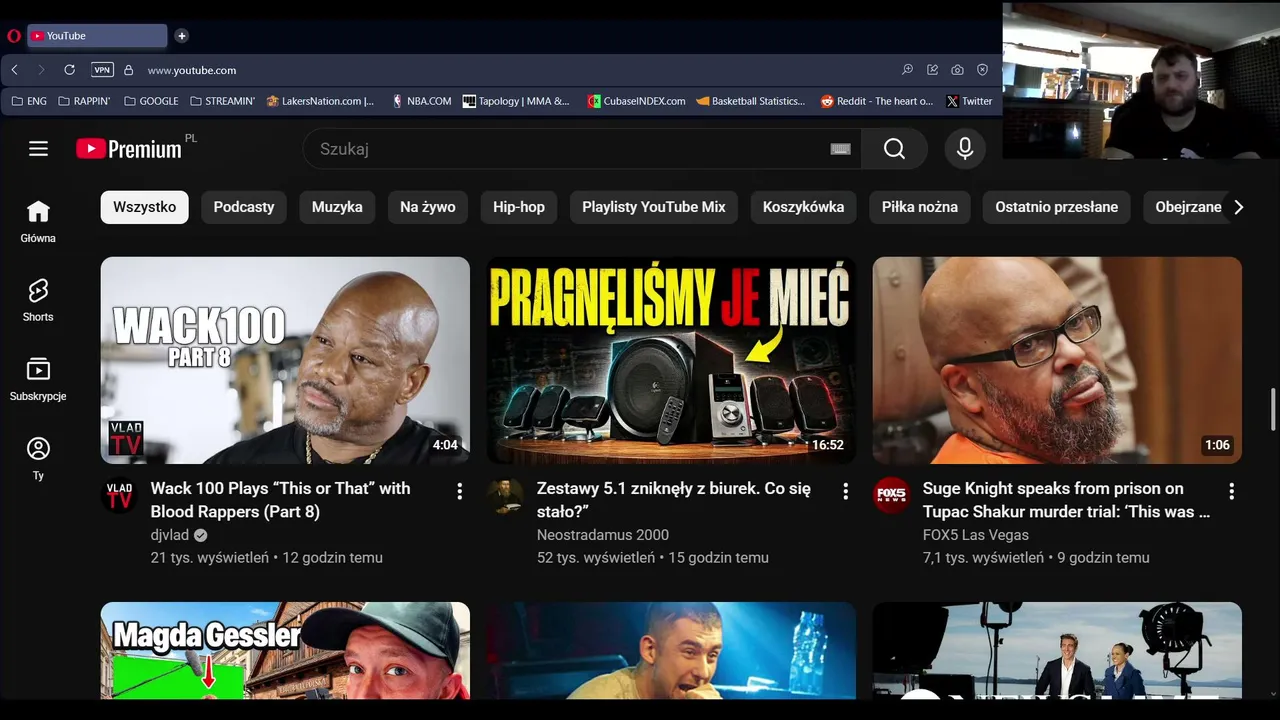Open the on-screen keyboard in search box

840,149
